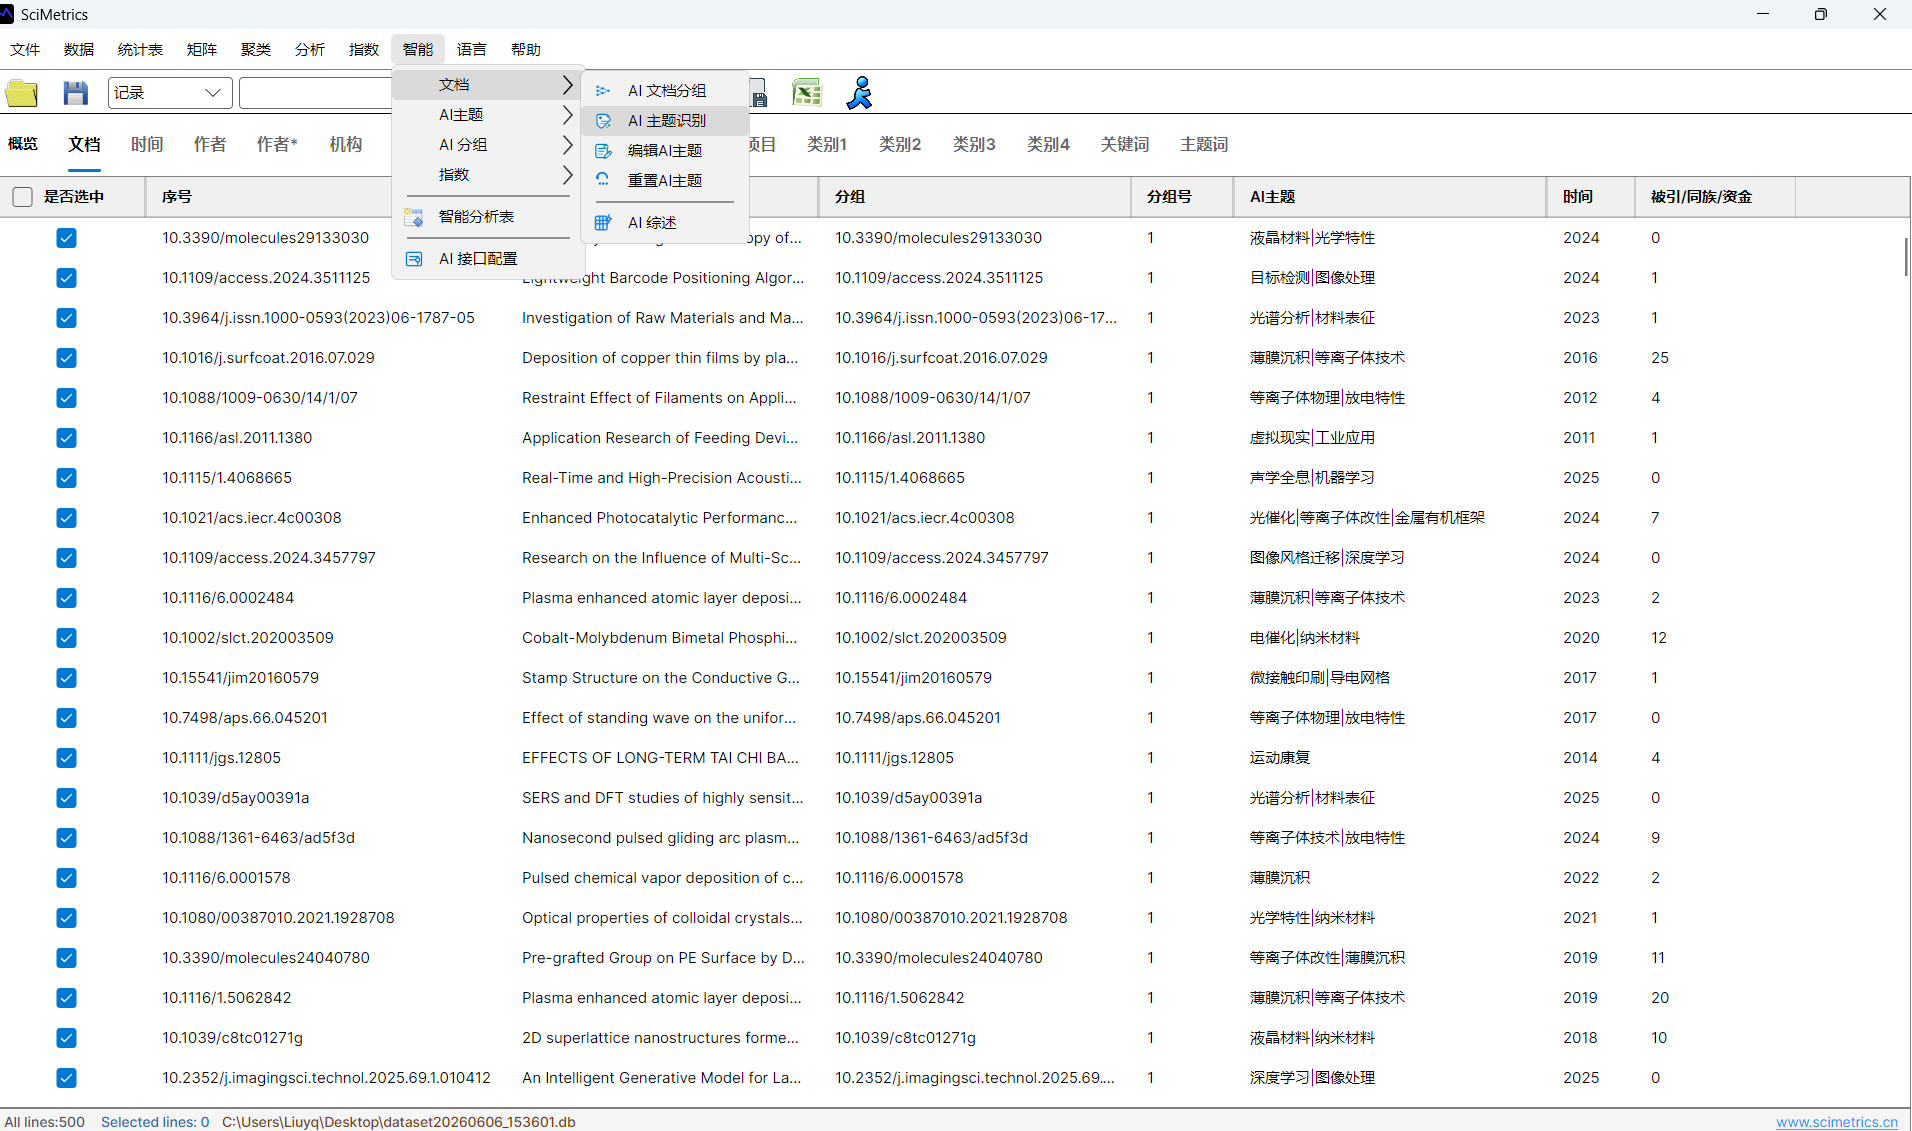Viewport: 1912px width, 1131px height.
Task: Open the 数据 menu
Action: 79,49
